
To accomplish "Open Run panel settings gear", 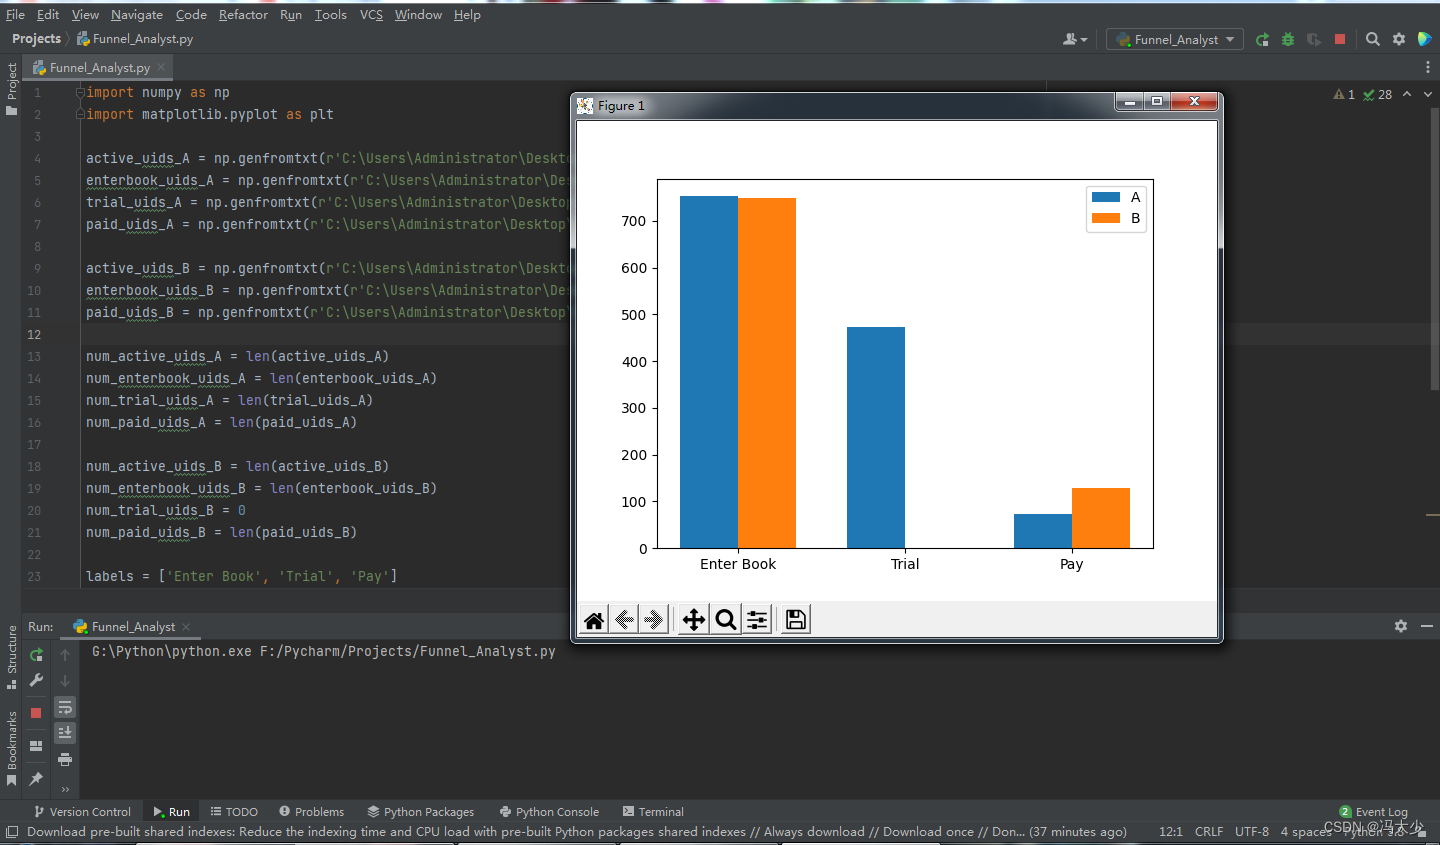I will click(x=1401, y=626).
